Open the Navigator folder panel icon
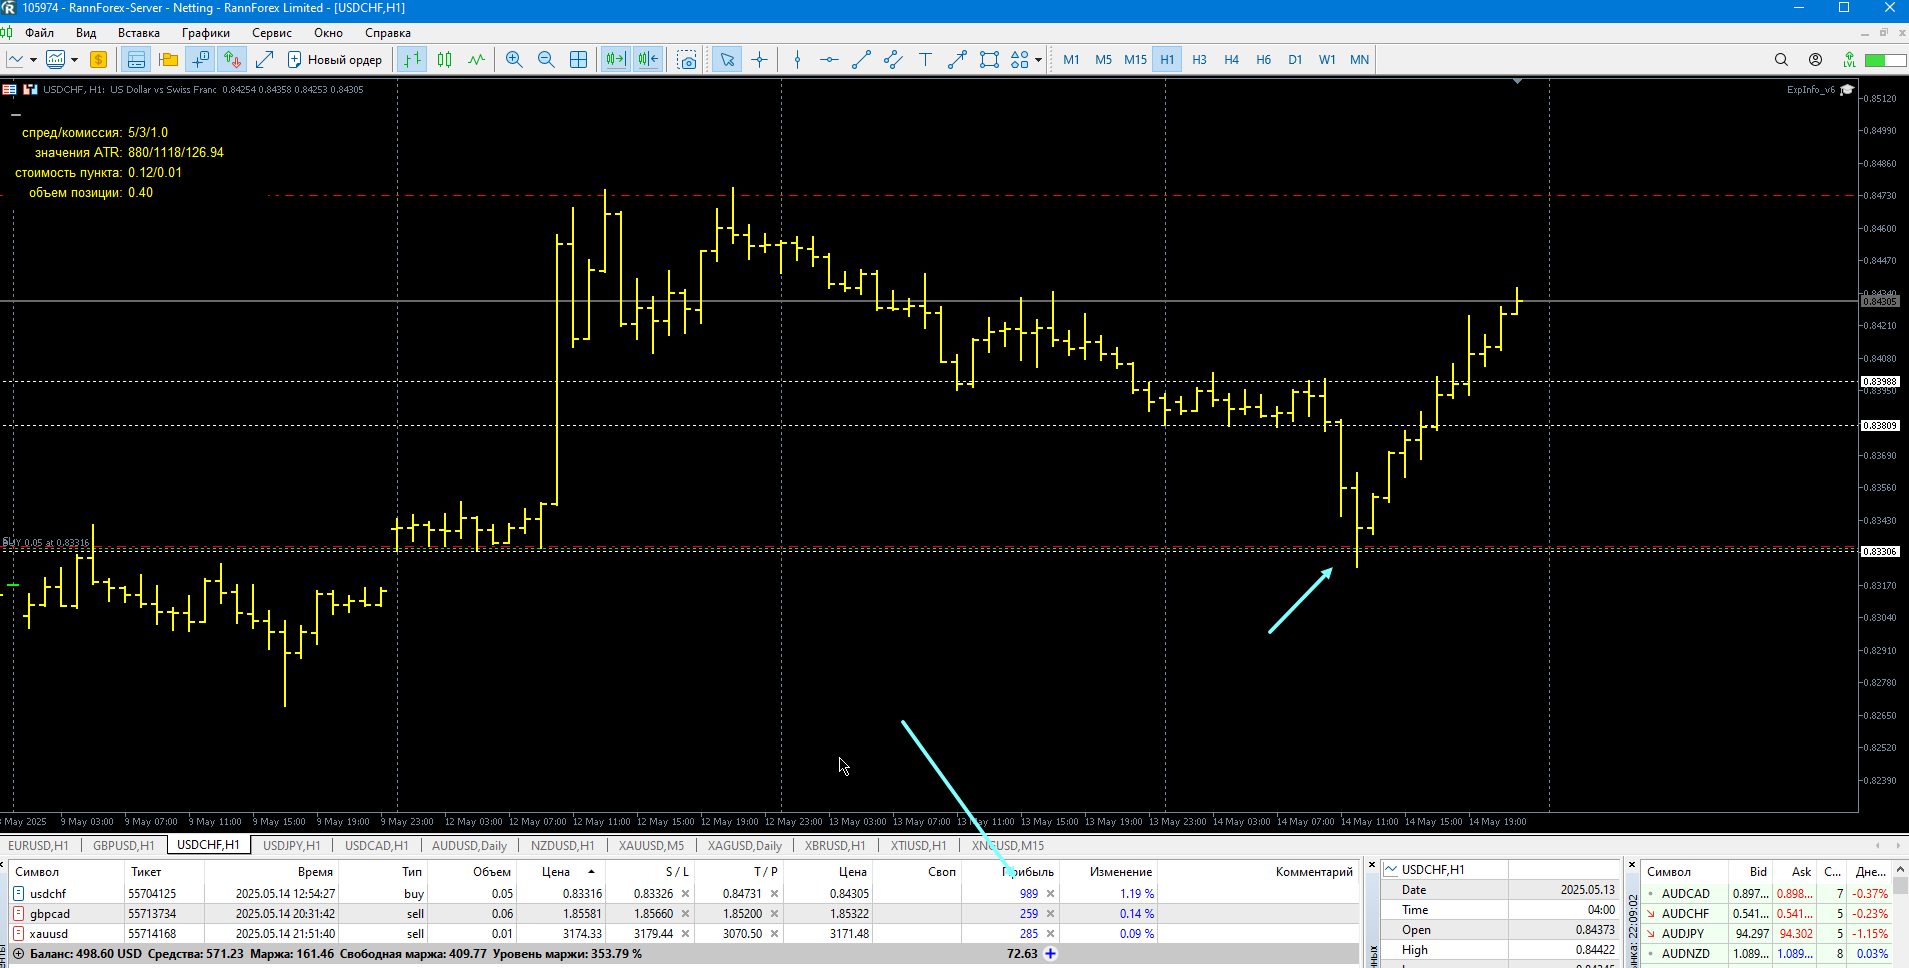Image resolution: width=1909 pixels, height=968 pixels. pos(168,60)
